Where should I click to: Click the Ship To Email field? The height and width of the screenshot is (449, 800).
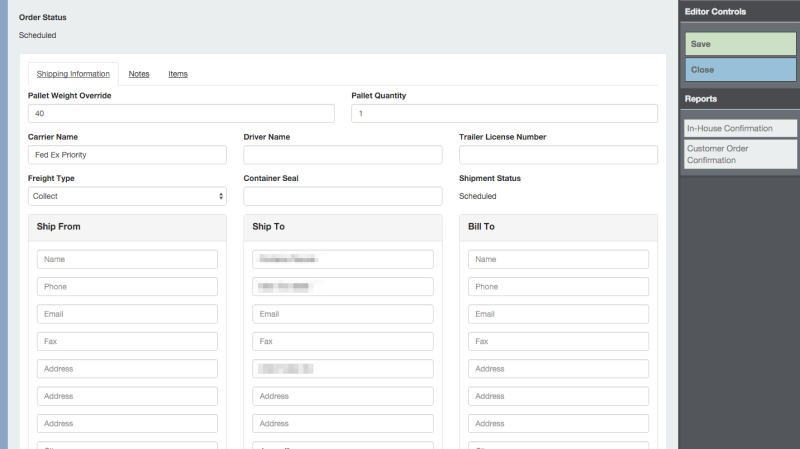[x=342, y=314]
